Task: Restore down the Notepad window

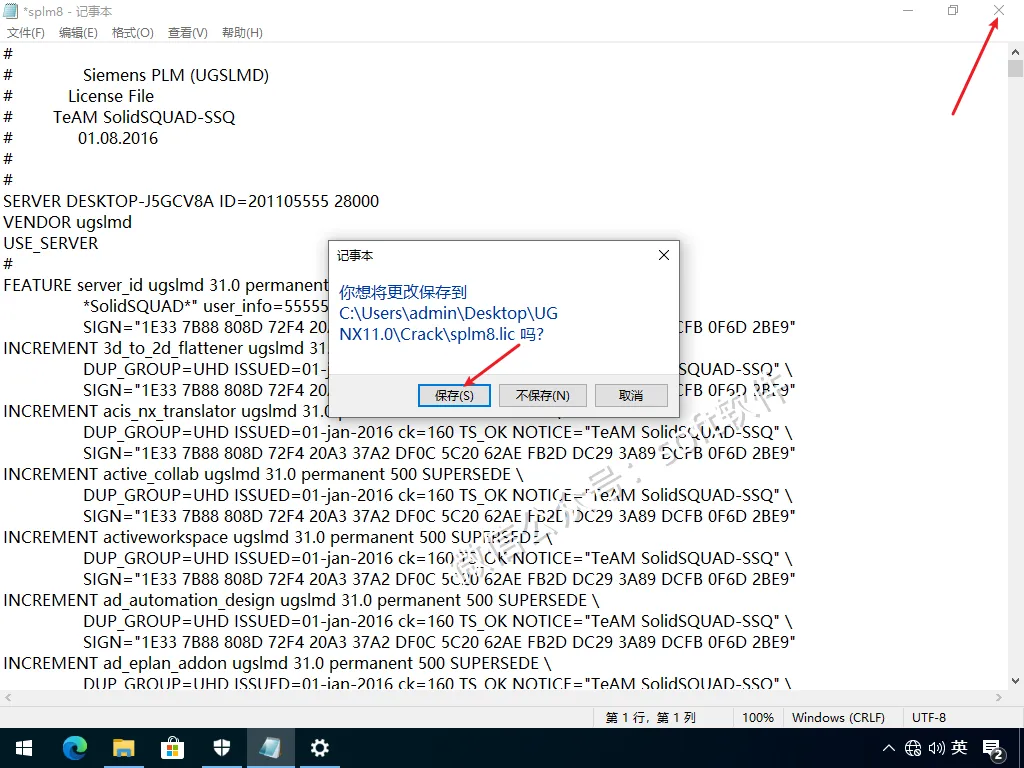Action: point(953,10)
